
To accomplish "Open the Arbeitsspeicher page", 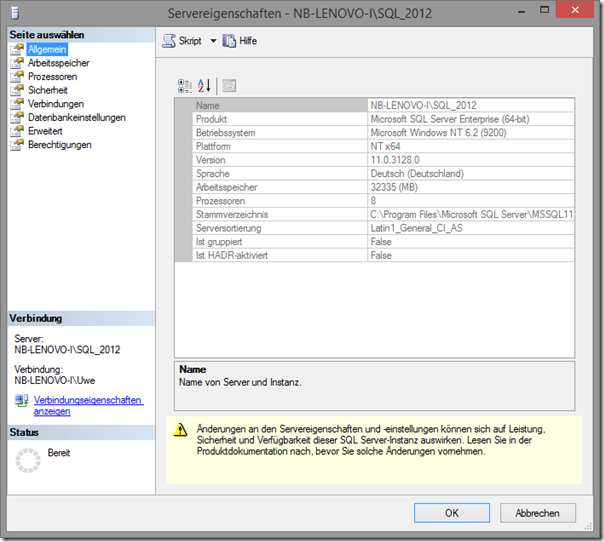I will (59, 63).
